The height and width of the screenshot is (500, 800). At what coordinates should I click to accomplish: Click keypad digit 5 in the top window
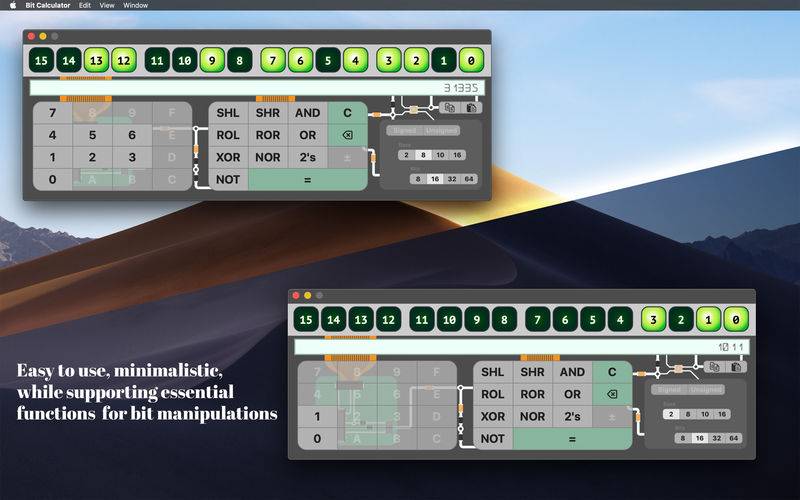point(92,135)
